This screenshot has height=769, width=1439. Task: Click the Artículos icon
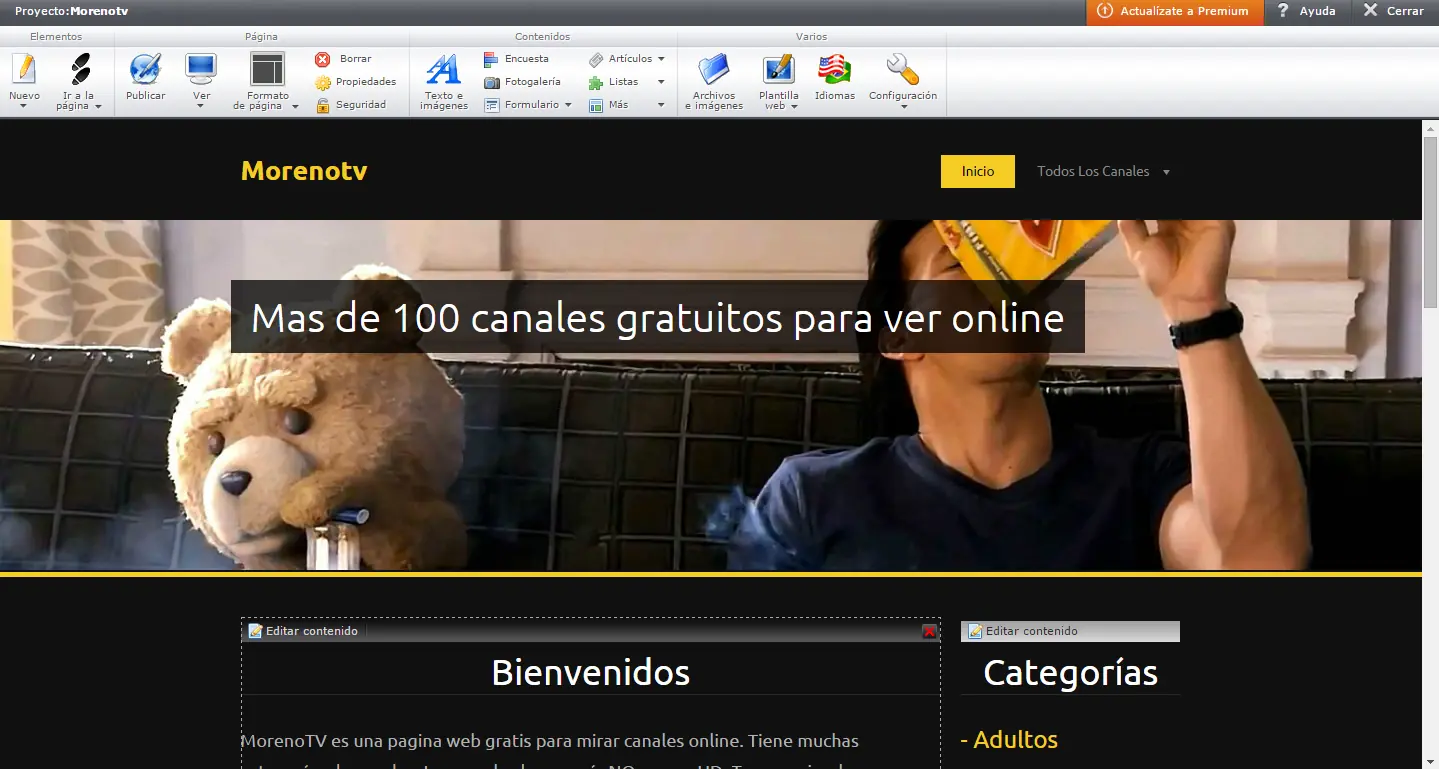596,59
